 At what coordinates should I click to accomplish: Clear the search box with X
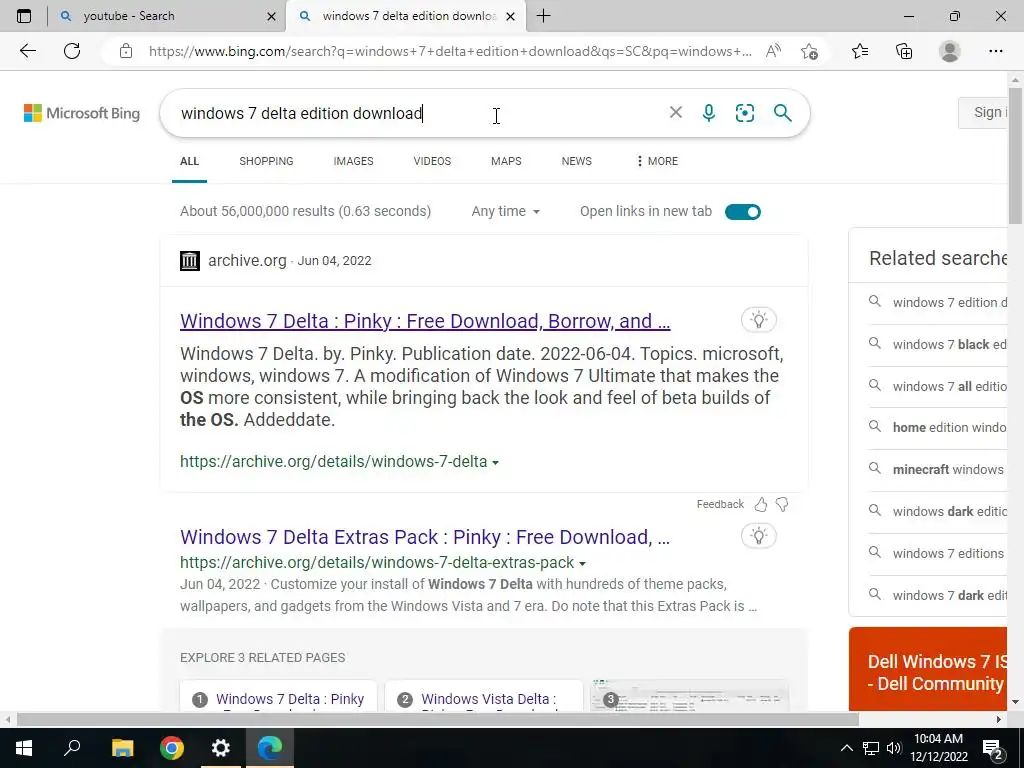click(676, 112)
